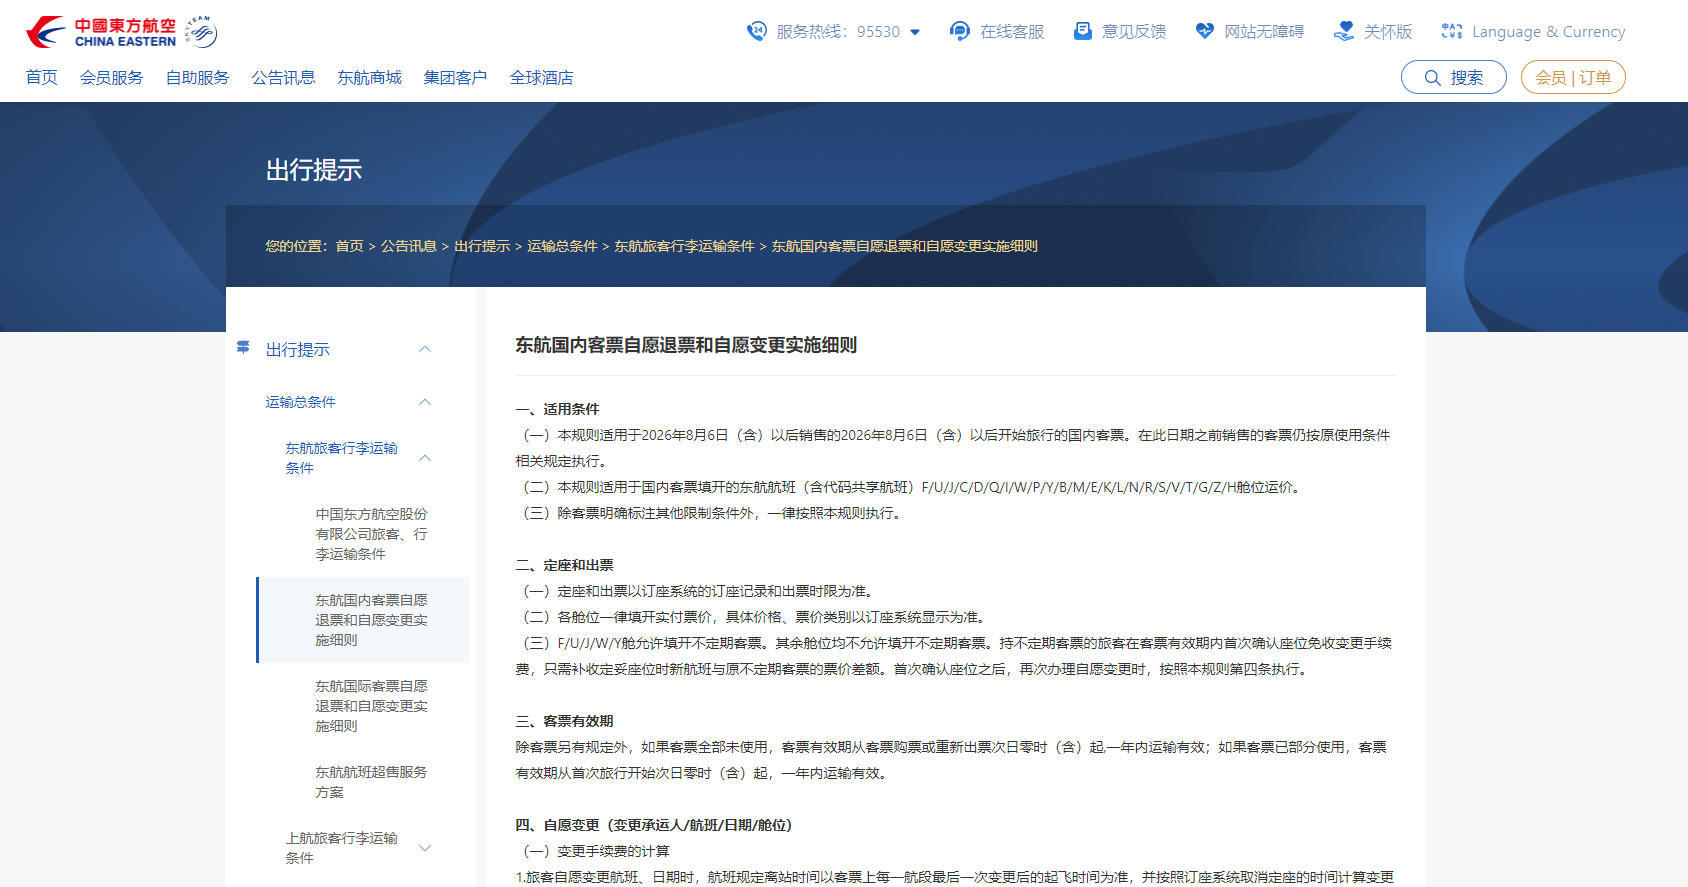Click the online customer service chat icon
Viewport: 1688px width, 887px height.
pyautogui.click(x=959, y=31)
